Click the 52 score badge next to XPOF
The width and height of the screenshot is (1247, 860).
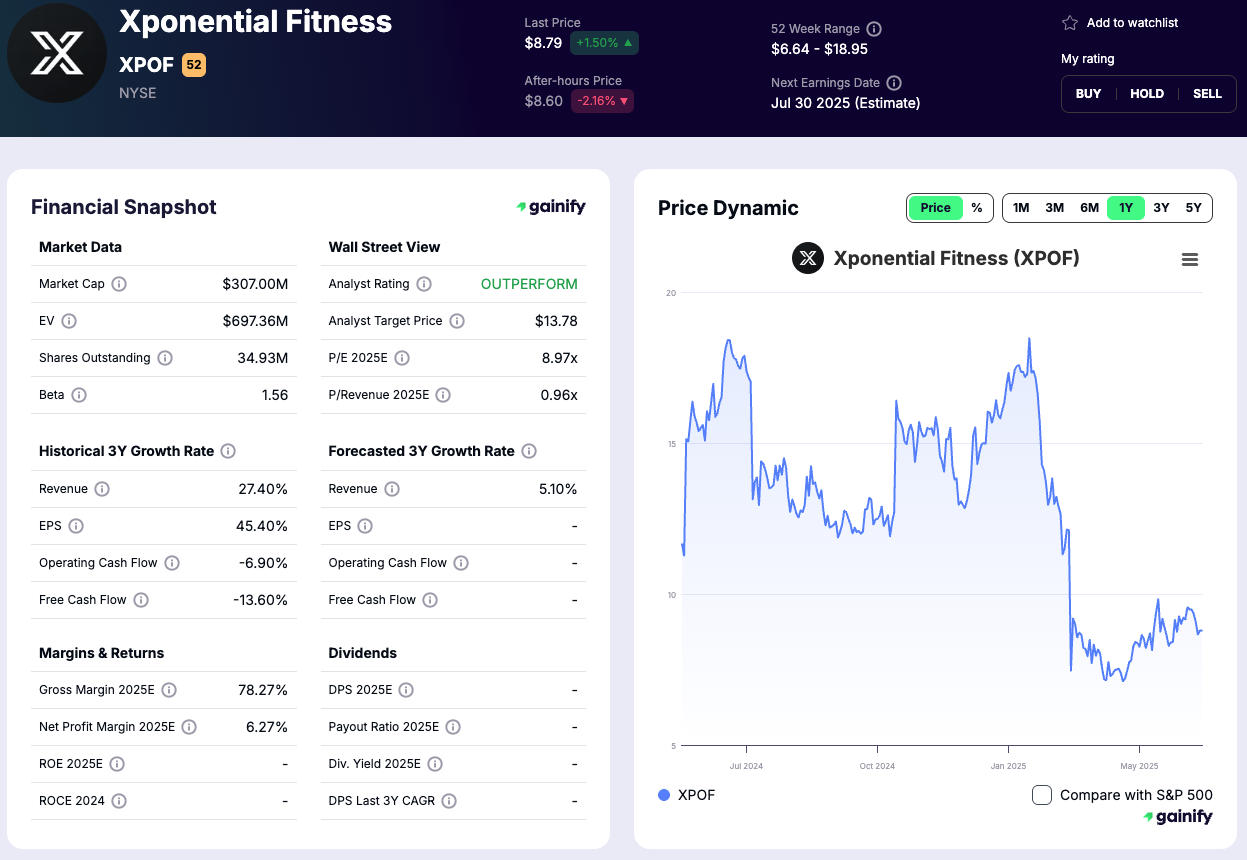tap(194, 66)
